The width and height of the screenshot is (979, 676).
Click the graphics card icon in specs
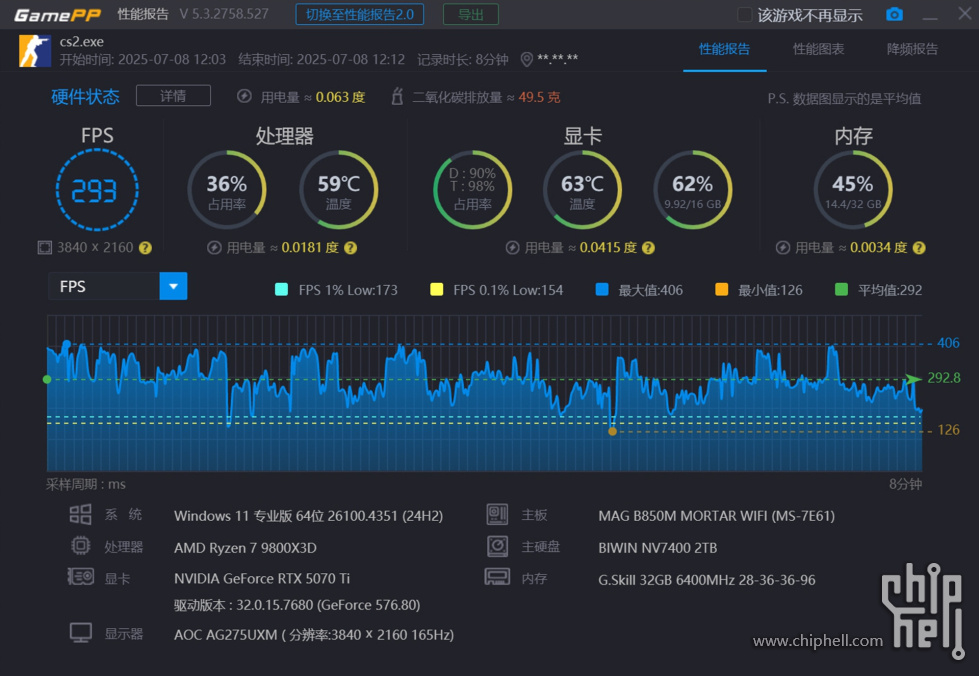pos(81,577)
